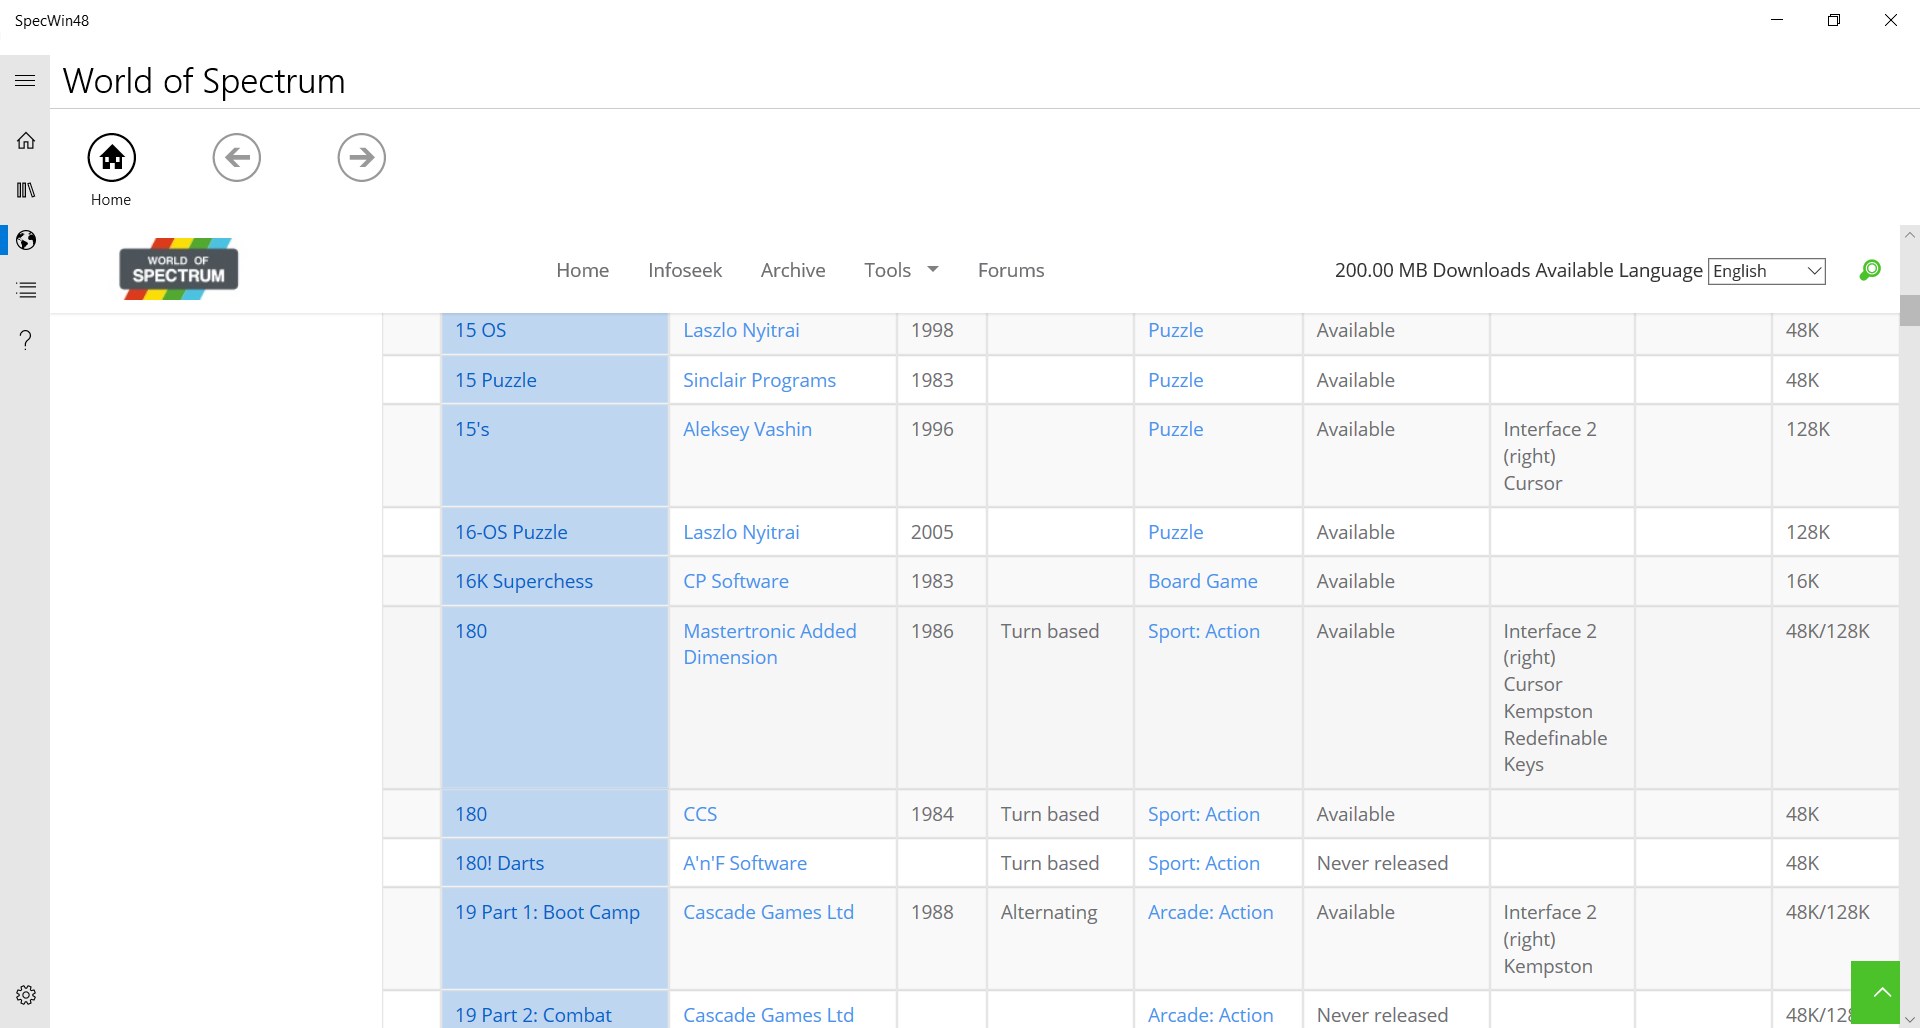
Task: Open Arcade: Action genre for 19 Part 2
Action: pos(1211,1015)
